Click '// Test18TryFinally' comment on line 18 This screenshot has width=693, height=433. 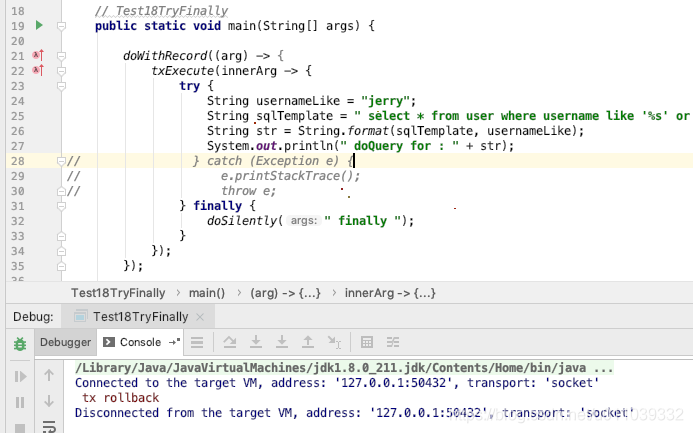pyautogui.click(x=161, y=11)
